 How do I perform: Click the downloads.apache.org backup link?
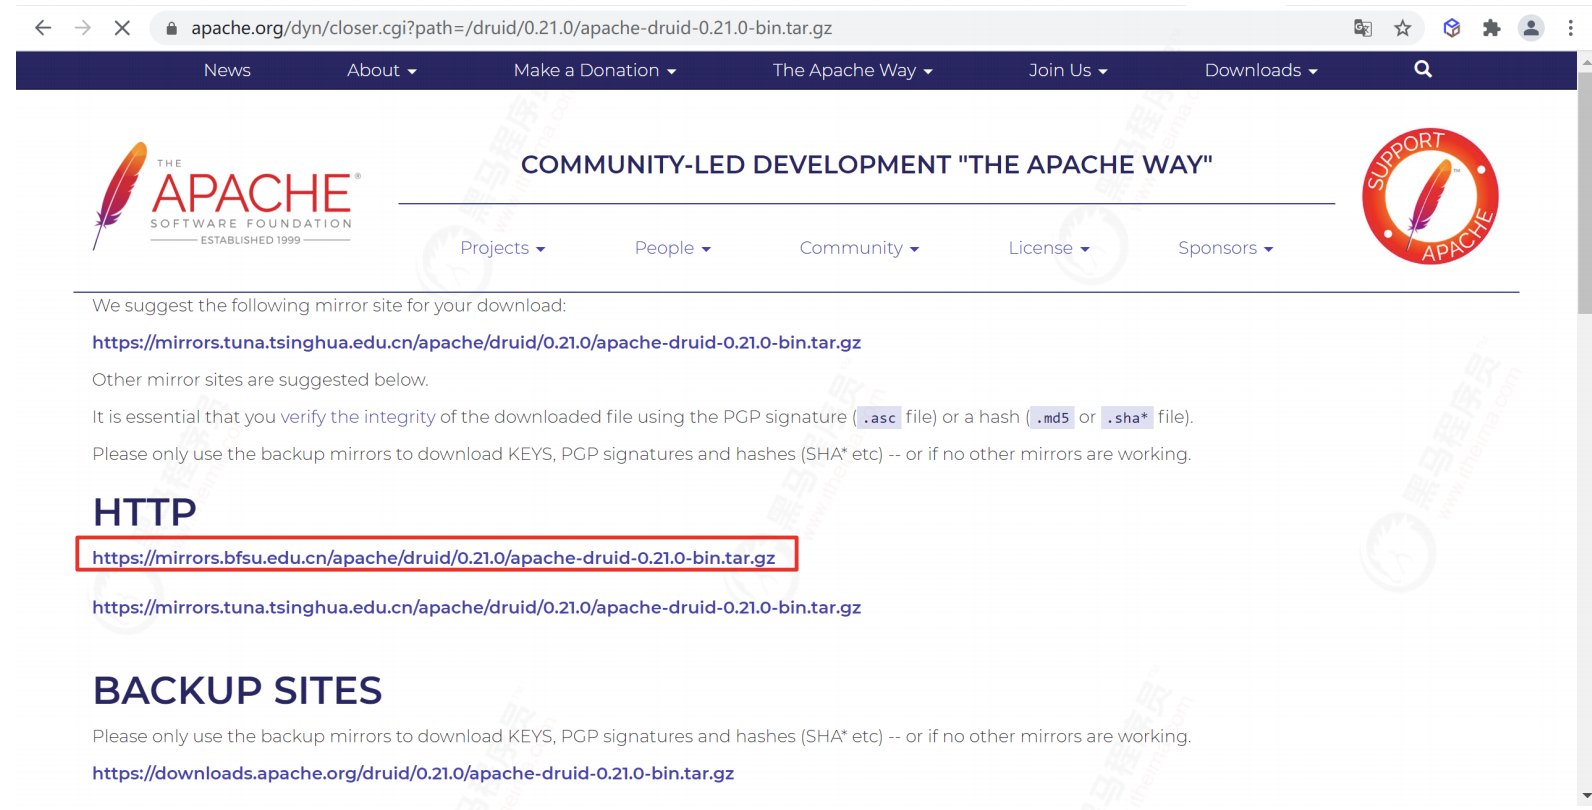413,773
